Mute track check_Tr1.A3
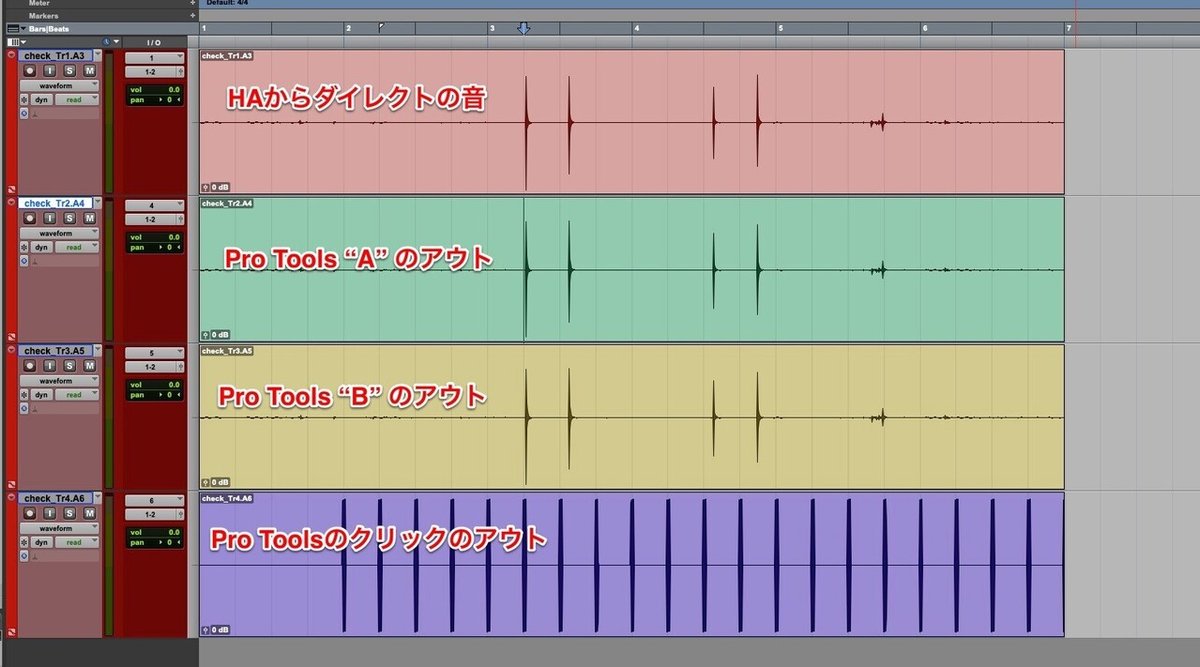This screenshot has height=667, width=1200. (x=90, y=71)
